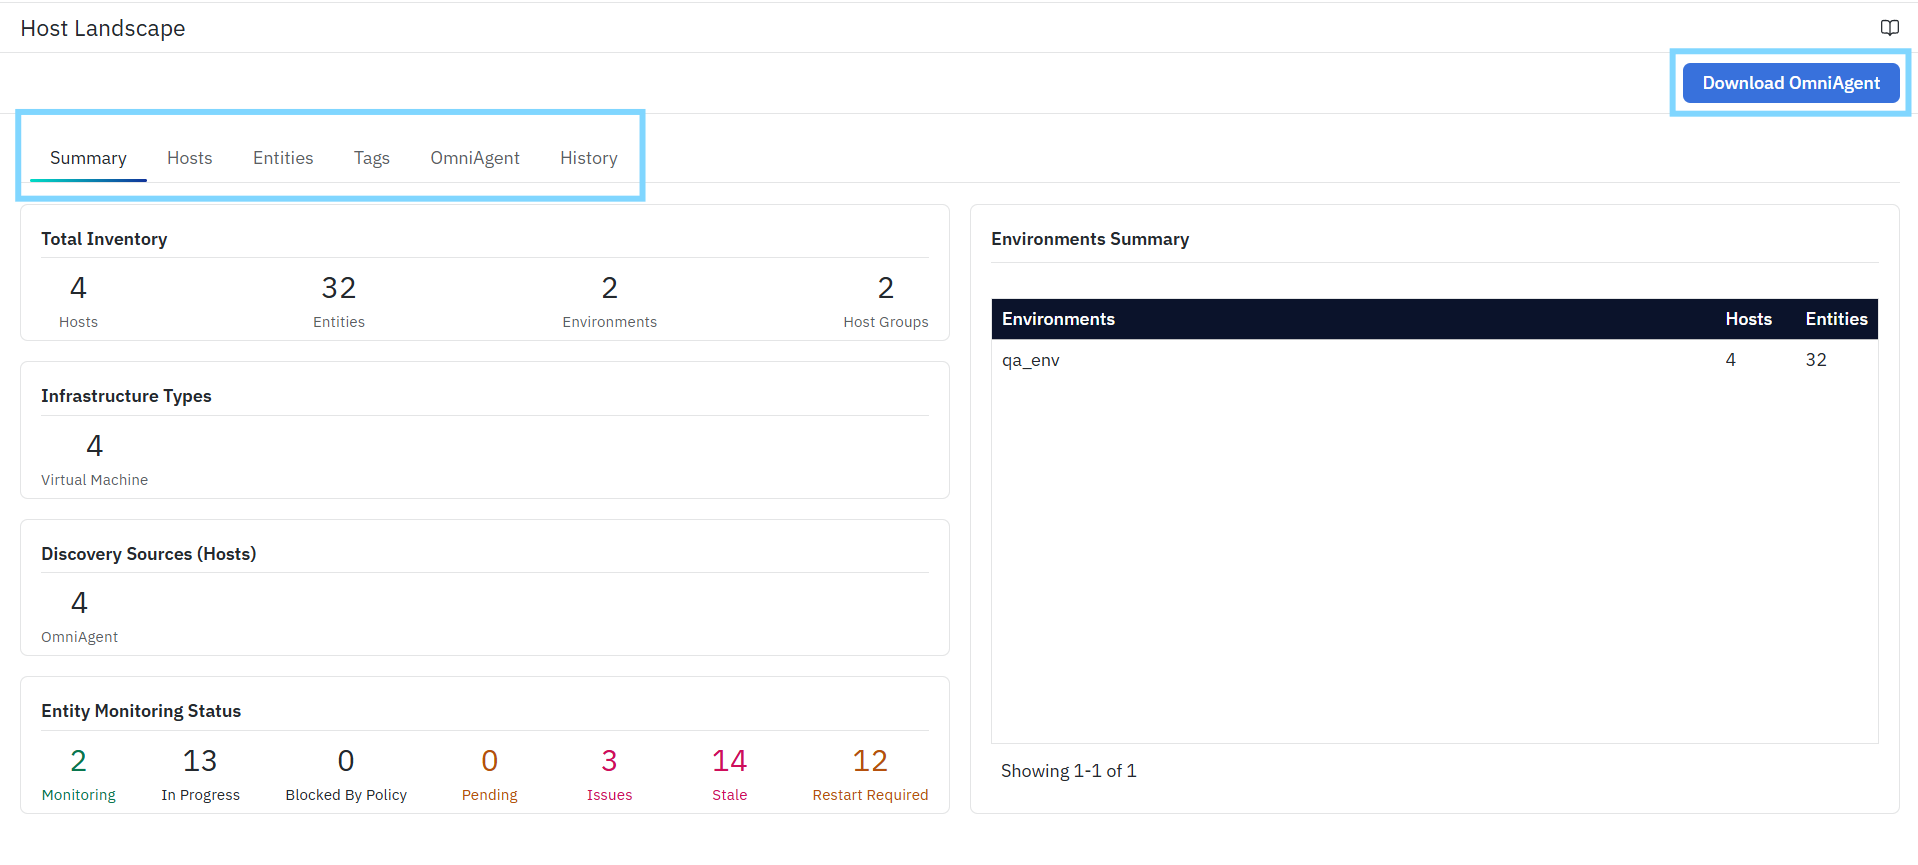Click the Entity Monitoring Status heading

tap(141, 711)
